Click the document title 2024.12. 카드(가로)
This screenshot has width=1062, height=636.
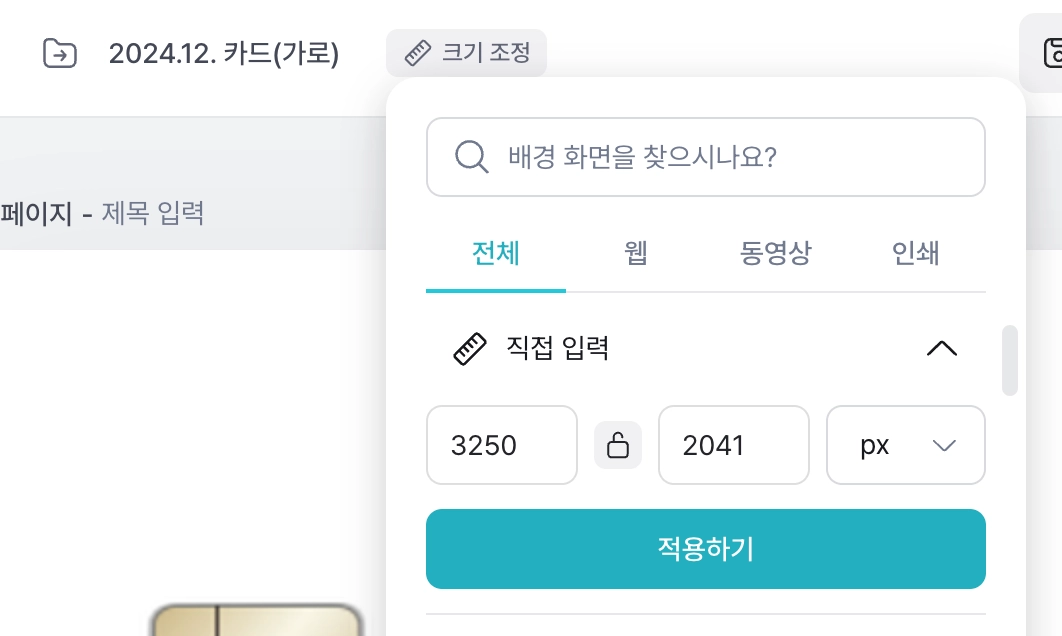click(224, 53)
